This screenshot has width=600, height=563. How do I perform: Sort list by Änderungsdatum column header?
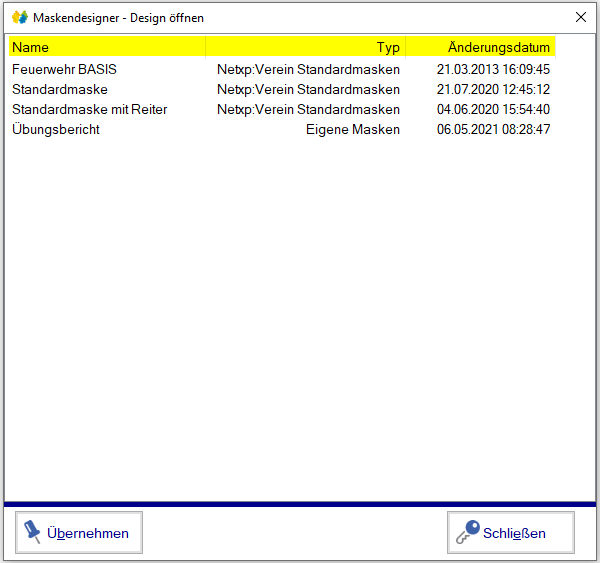[x=480, y=47]
